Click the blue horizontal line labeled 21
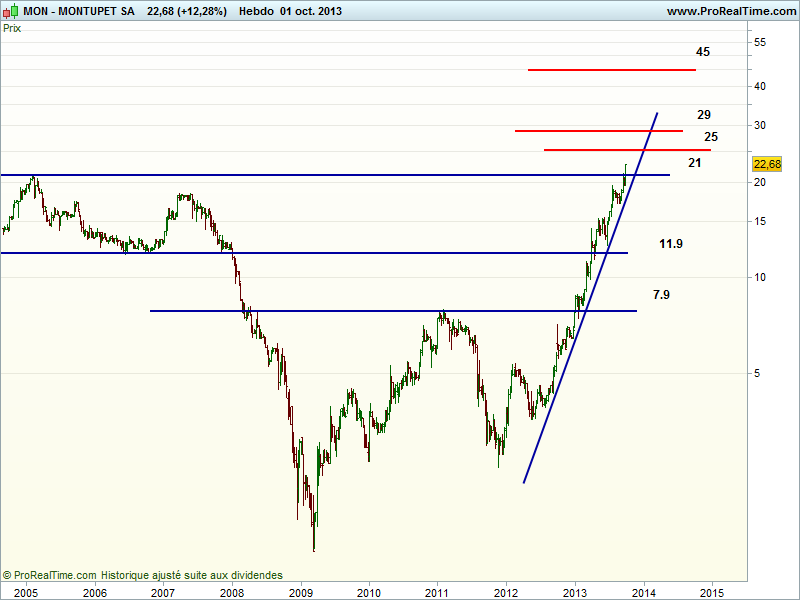The image size is (800, 600). (300, 175)
